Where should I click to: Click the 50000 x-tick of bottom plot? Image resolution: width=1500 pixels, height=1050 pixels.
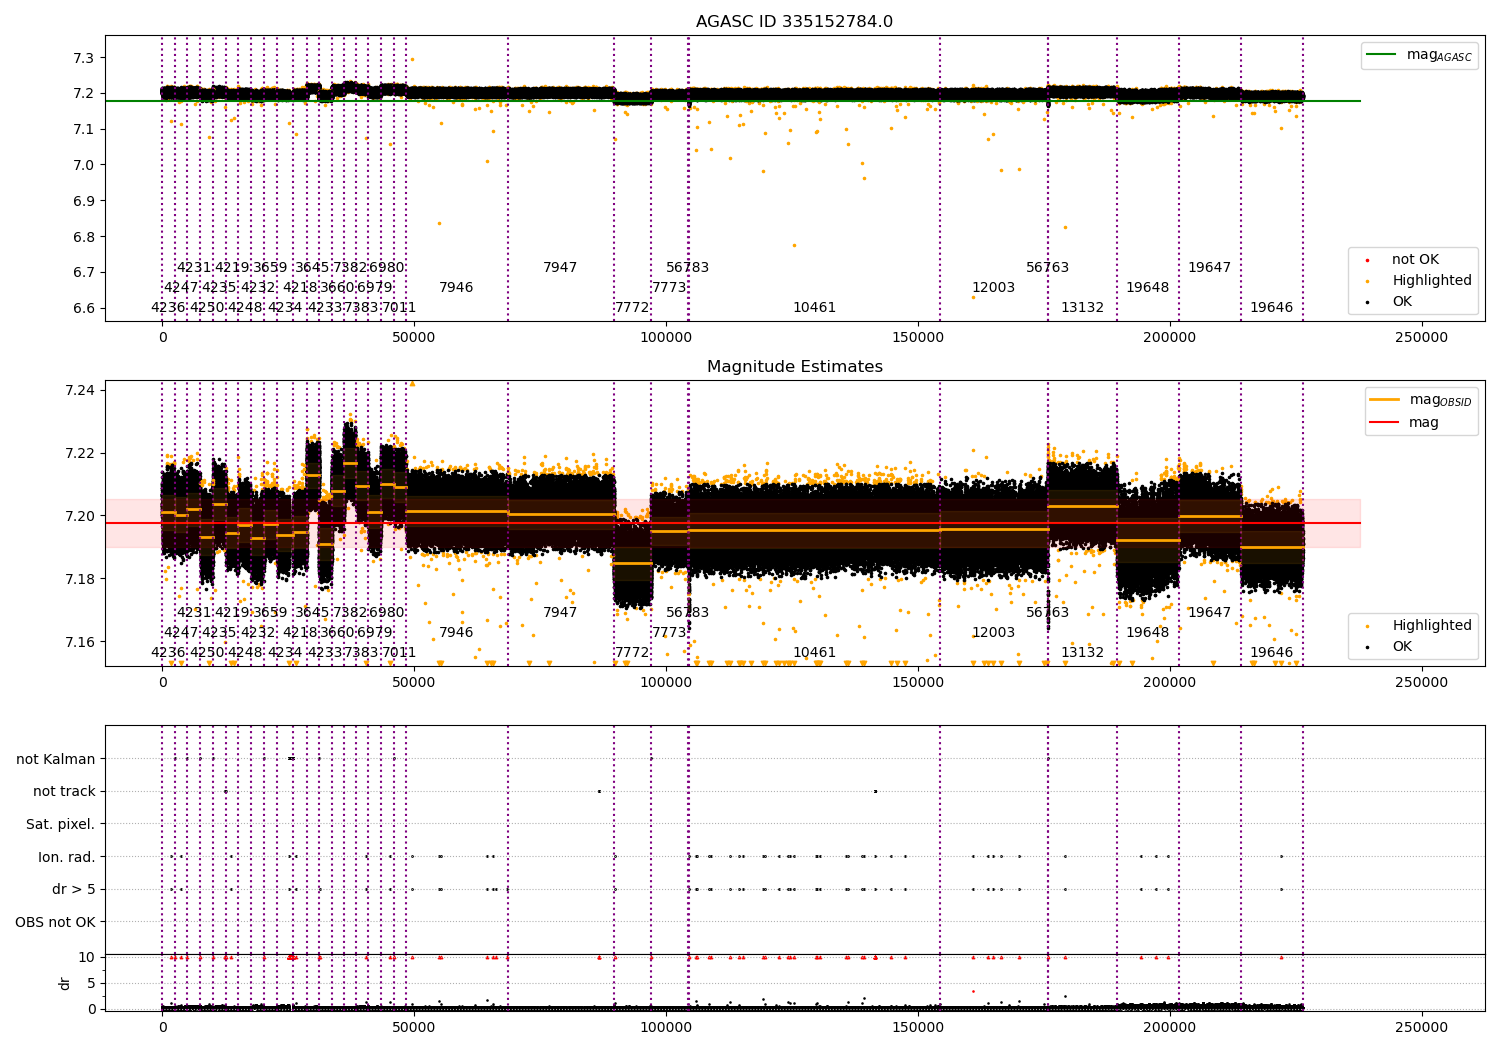[414, 1027]
